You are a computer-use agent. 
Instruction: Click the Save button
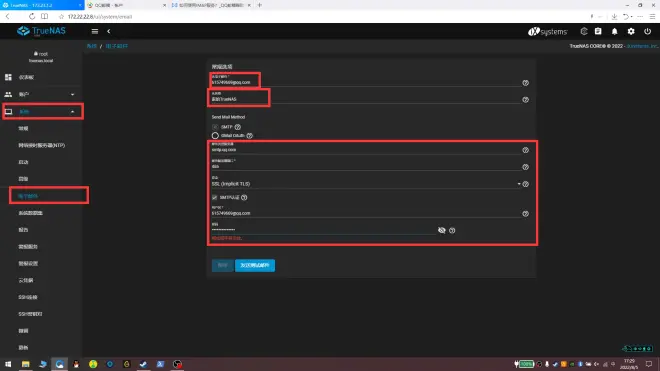[223, 265]
